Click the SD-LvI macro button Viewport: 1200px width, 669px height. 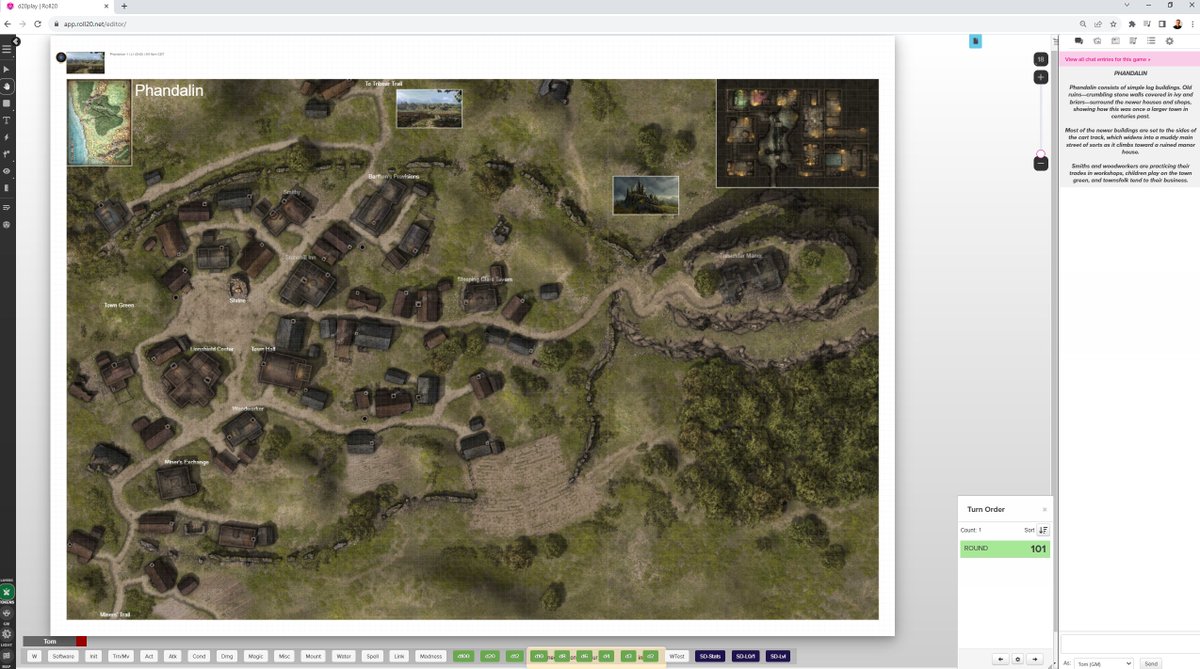coord(779,656)
